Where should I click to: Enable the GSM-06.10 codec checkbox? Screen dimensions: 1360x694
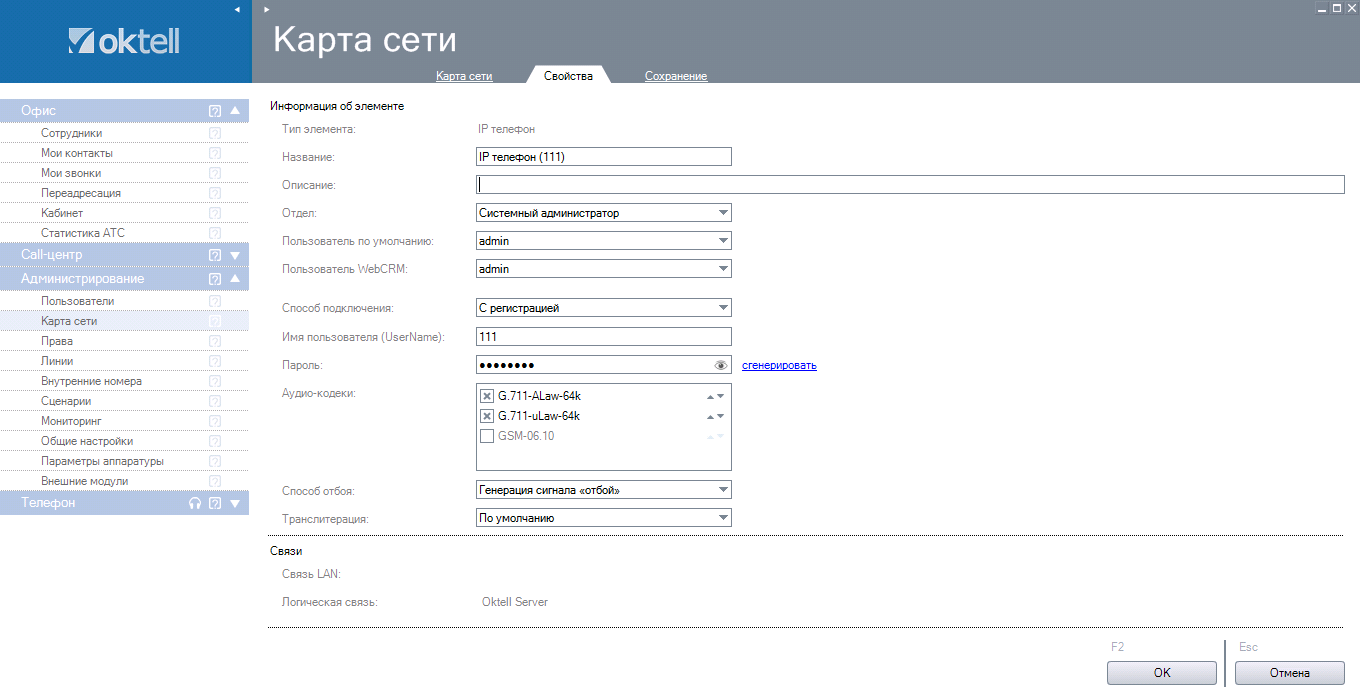[487, 436]
